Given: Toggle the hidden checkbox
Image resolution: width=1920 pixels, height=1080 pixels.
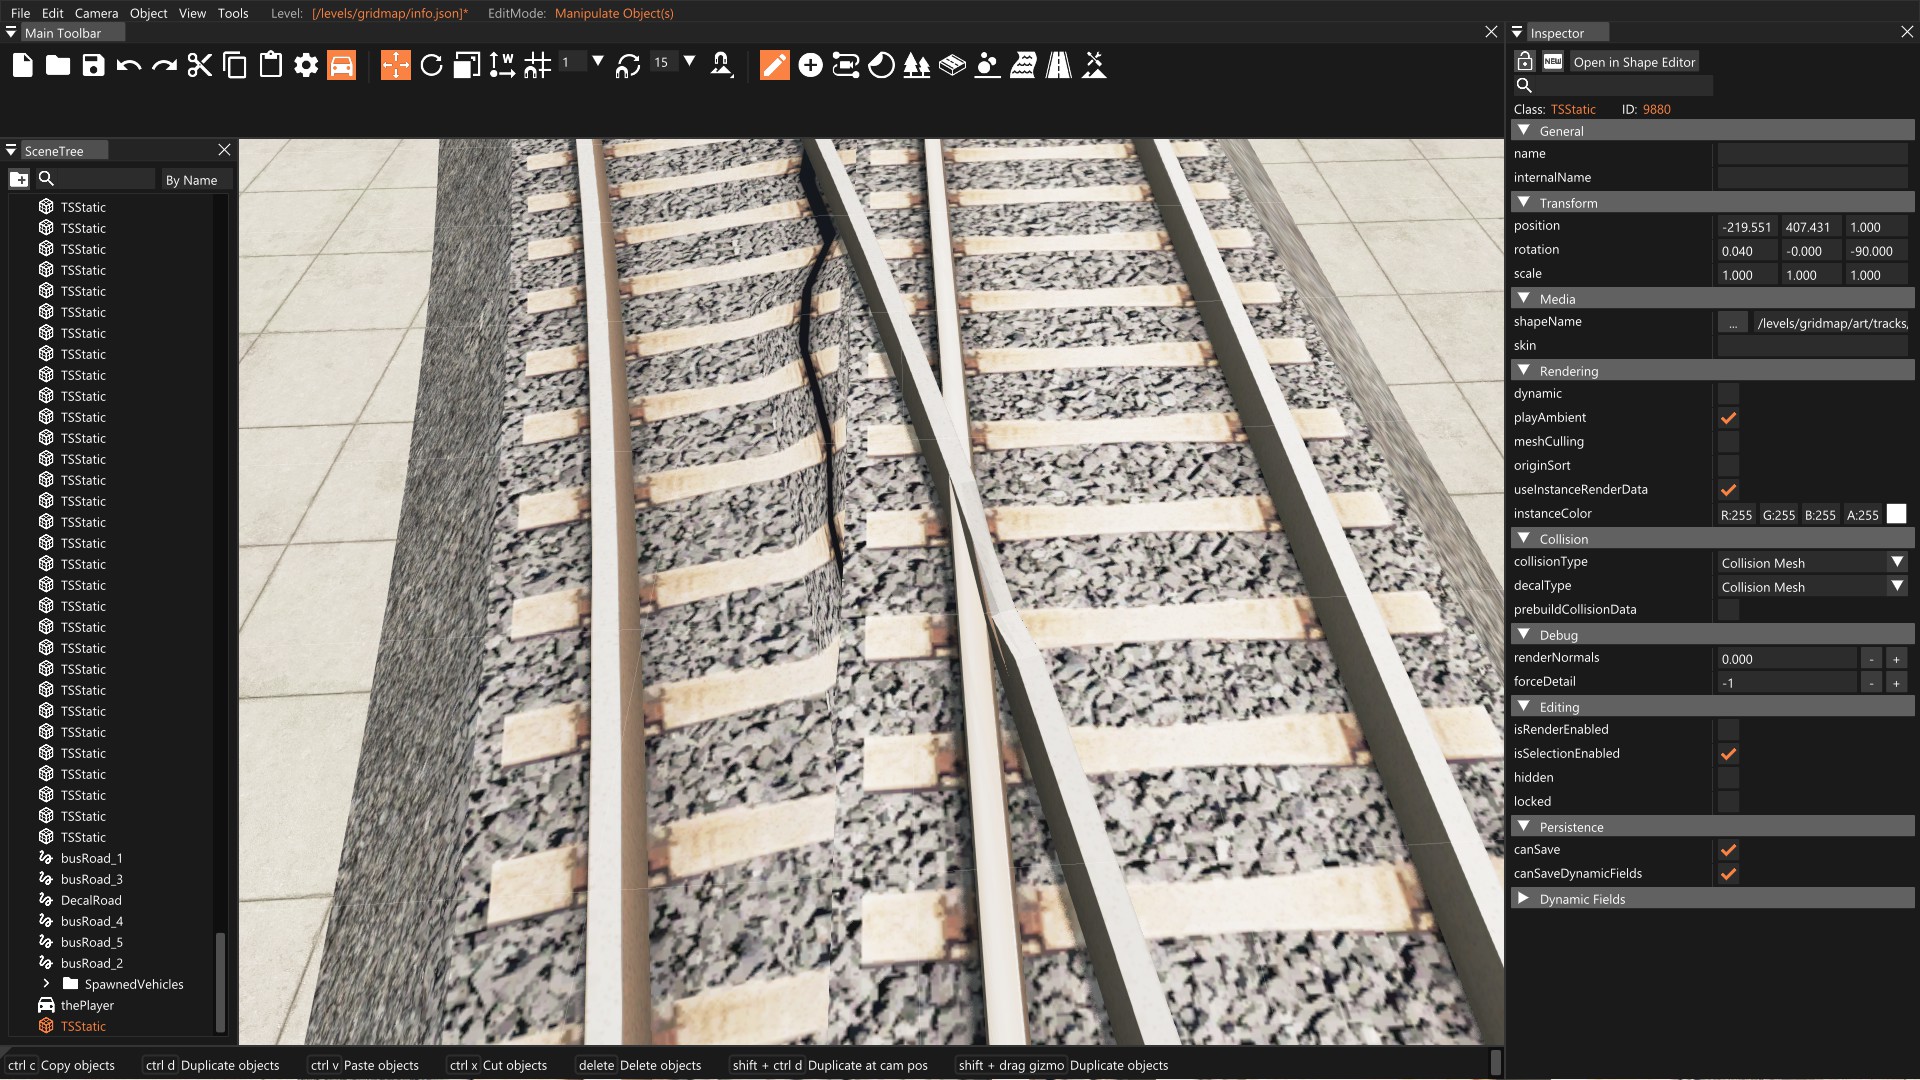Looking at the screenshot, I should click(1727, 778).
